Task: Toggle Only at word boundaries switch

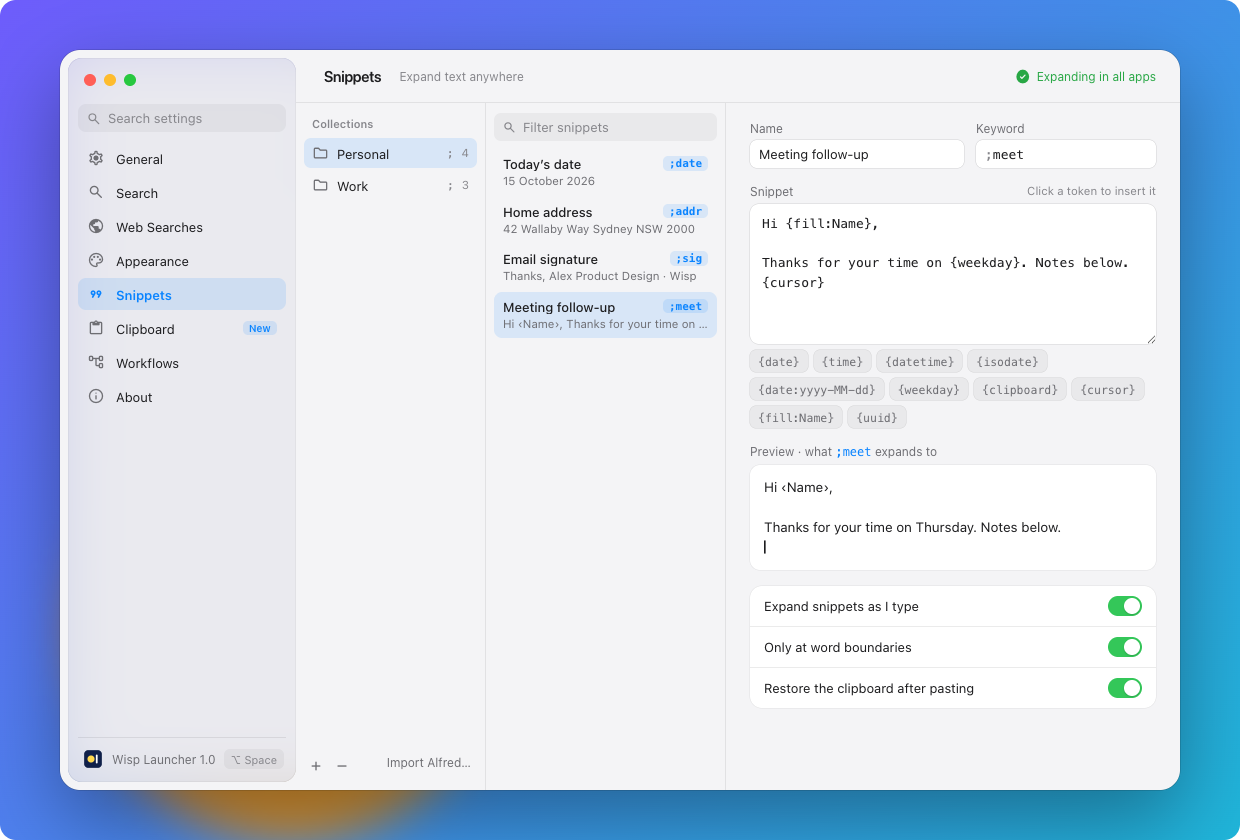Action: pos(1124,647)
